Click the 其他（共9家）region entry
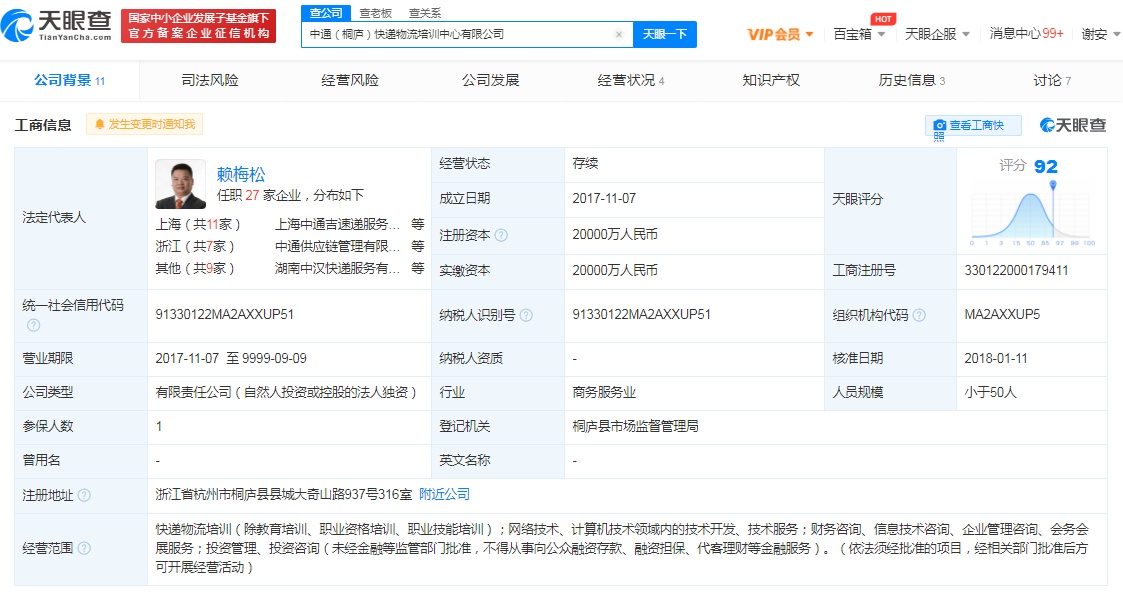The height and width of the screenshot is (600, 1123). [196, 268]
